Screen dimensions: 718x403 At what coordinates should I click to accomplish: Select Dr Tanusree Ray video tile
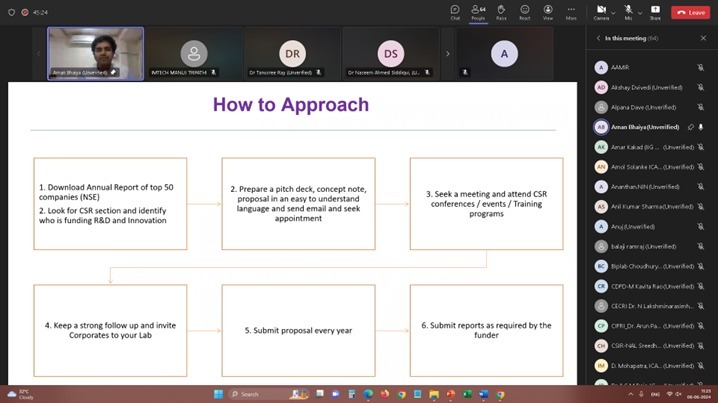coord(292,53)
